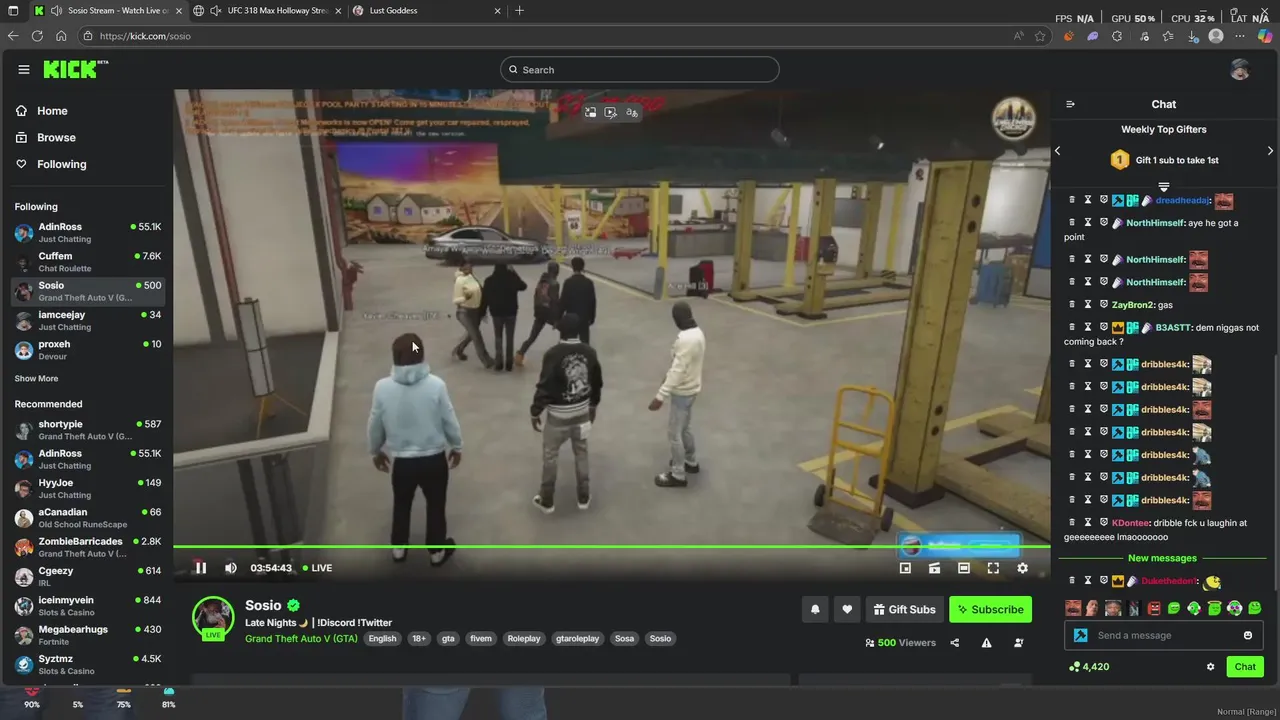Open browser downloads icon

click(1192, 36)
